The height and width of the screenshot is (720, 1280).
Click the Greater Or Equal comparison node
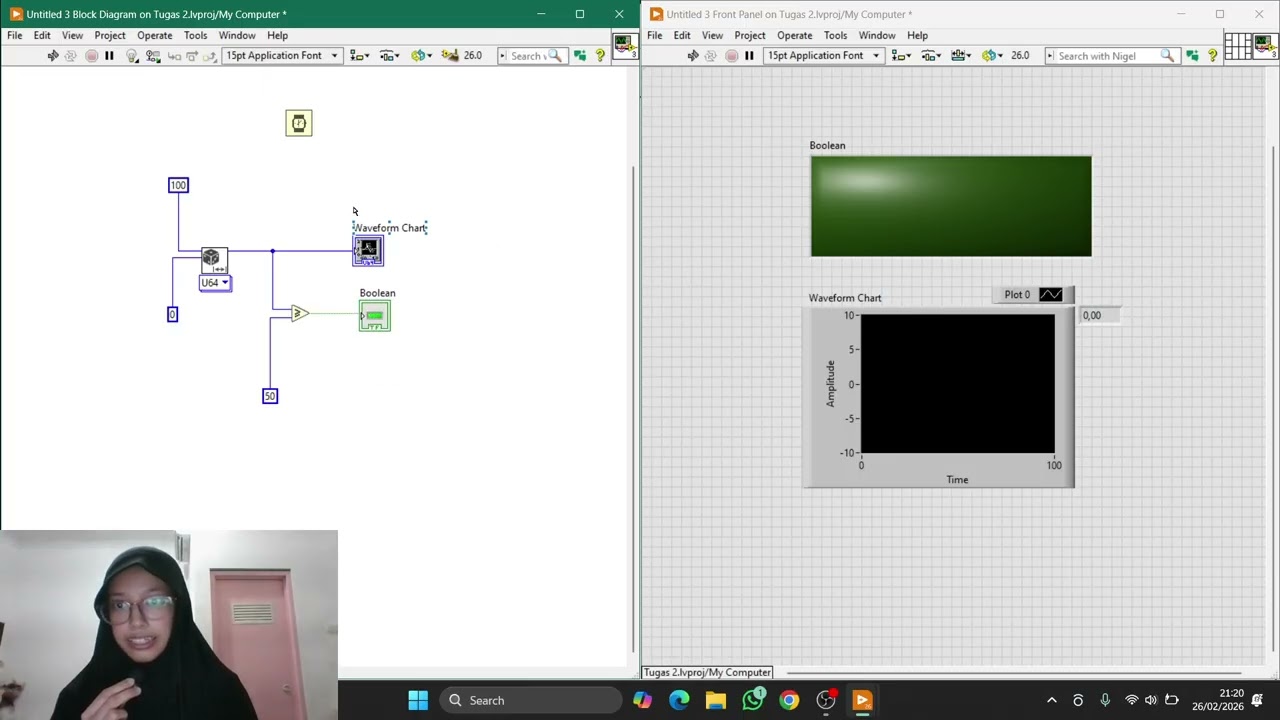(299, 314)
